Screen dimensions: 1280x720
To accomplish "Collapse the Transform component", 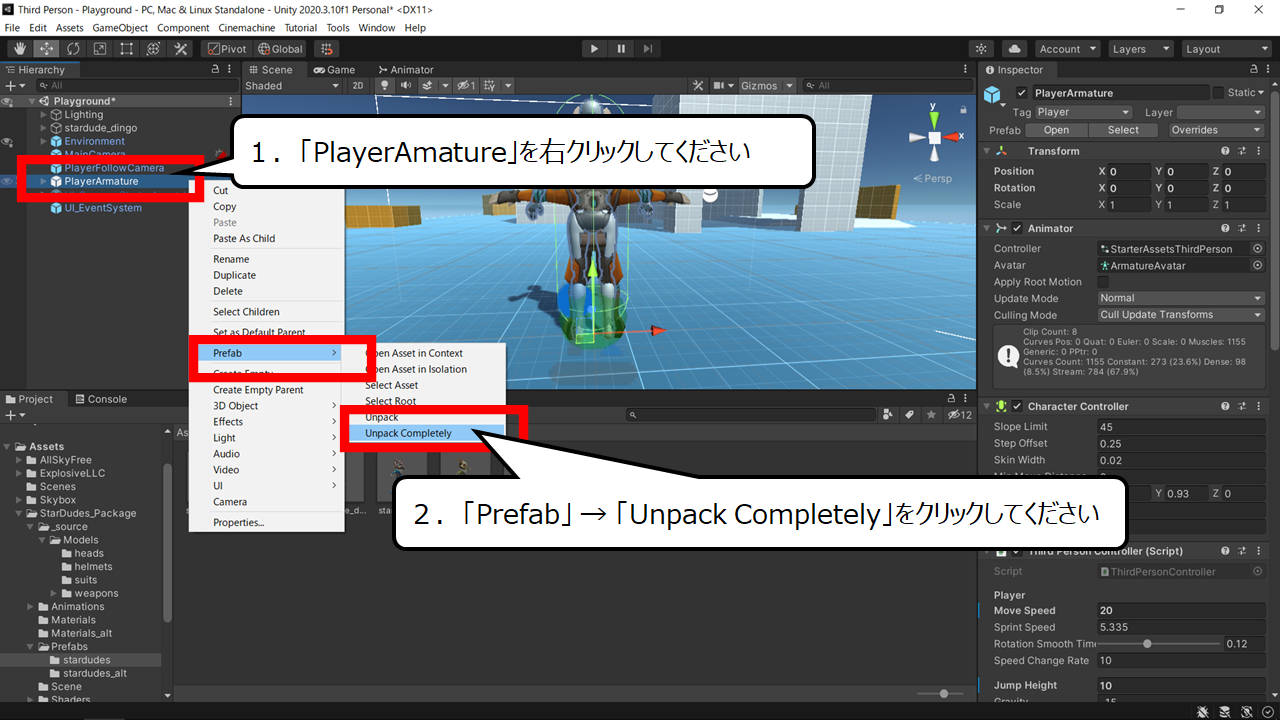I will pyautogui.click(x=986, y=151).
